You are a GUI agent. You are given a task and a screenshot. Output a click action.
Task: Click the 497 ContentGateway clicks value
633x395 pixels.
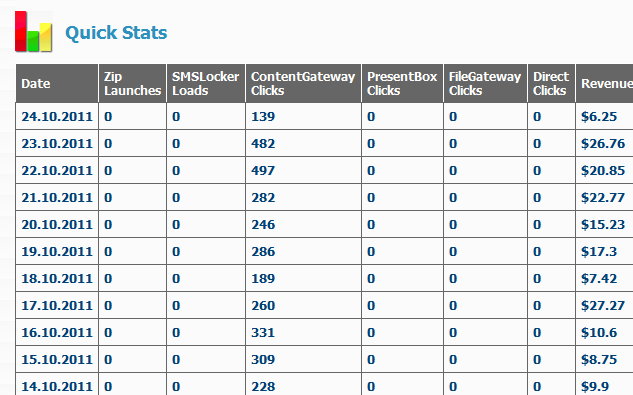263,170
